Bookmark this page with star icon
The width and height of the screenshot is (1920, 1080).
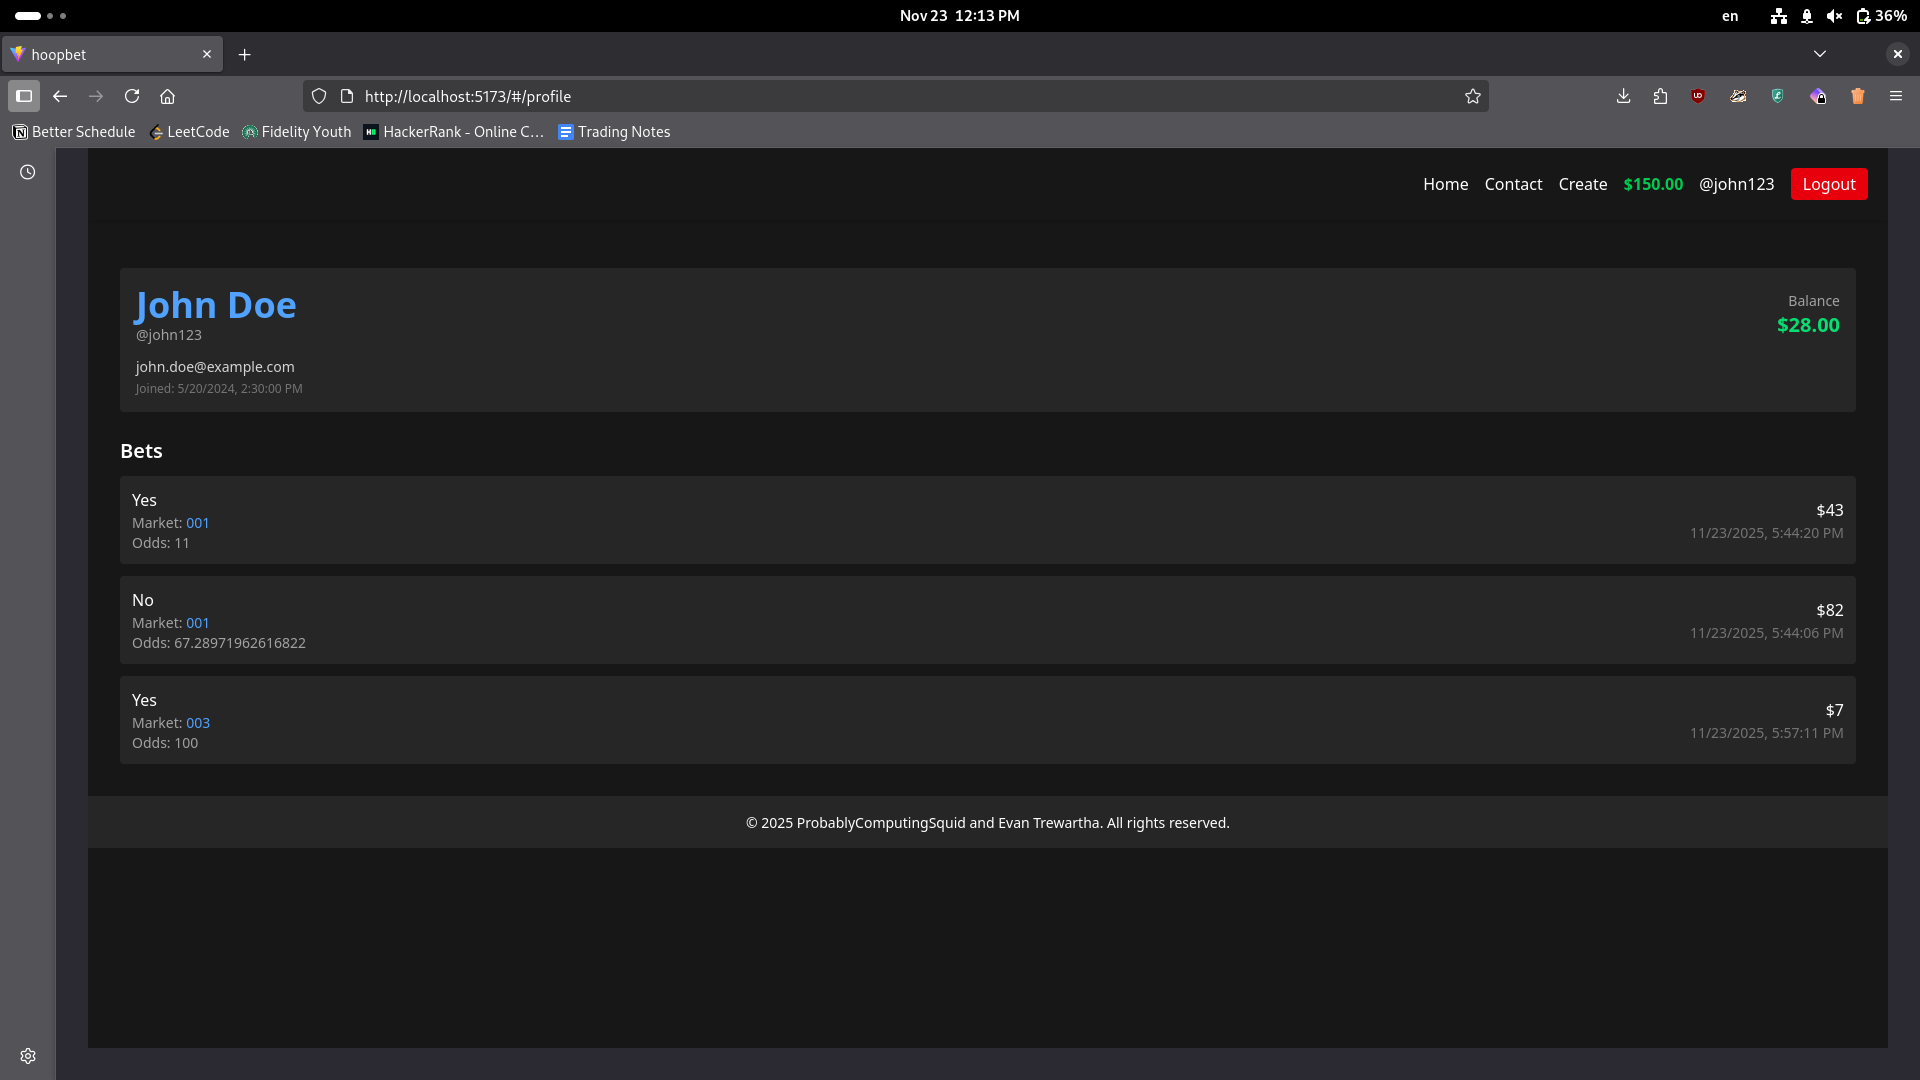coord(1472,96)
